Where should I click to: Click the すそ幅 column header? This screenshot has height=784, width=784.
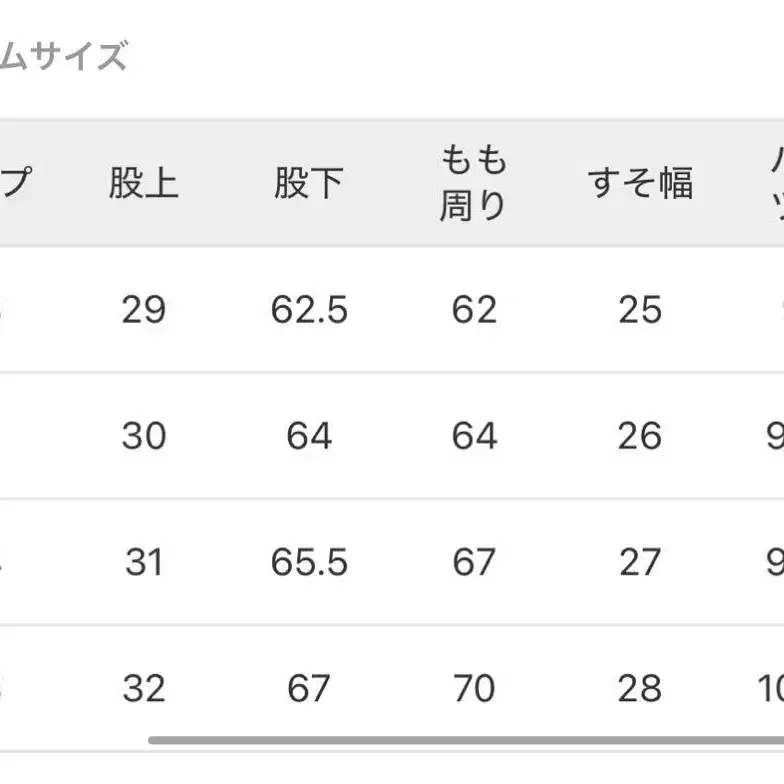coord(640,183)
